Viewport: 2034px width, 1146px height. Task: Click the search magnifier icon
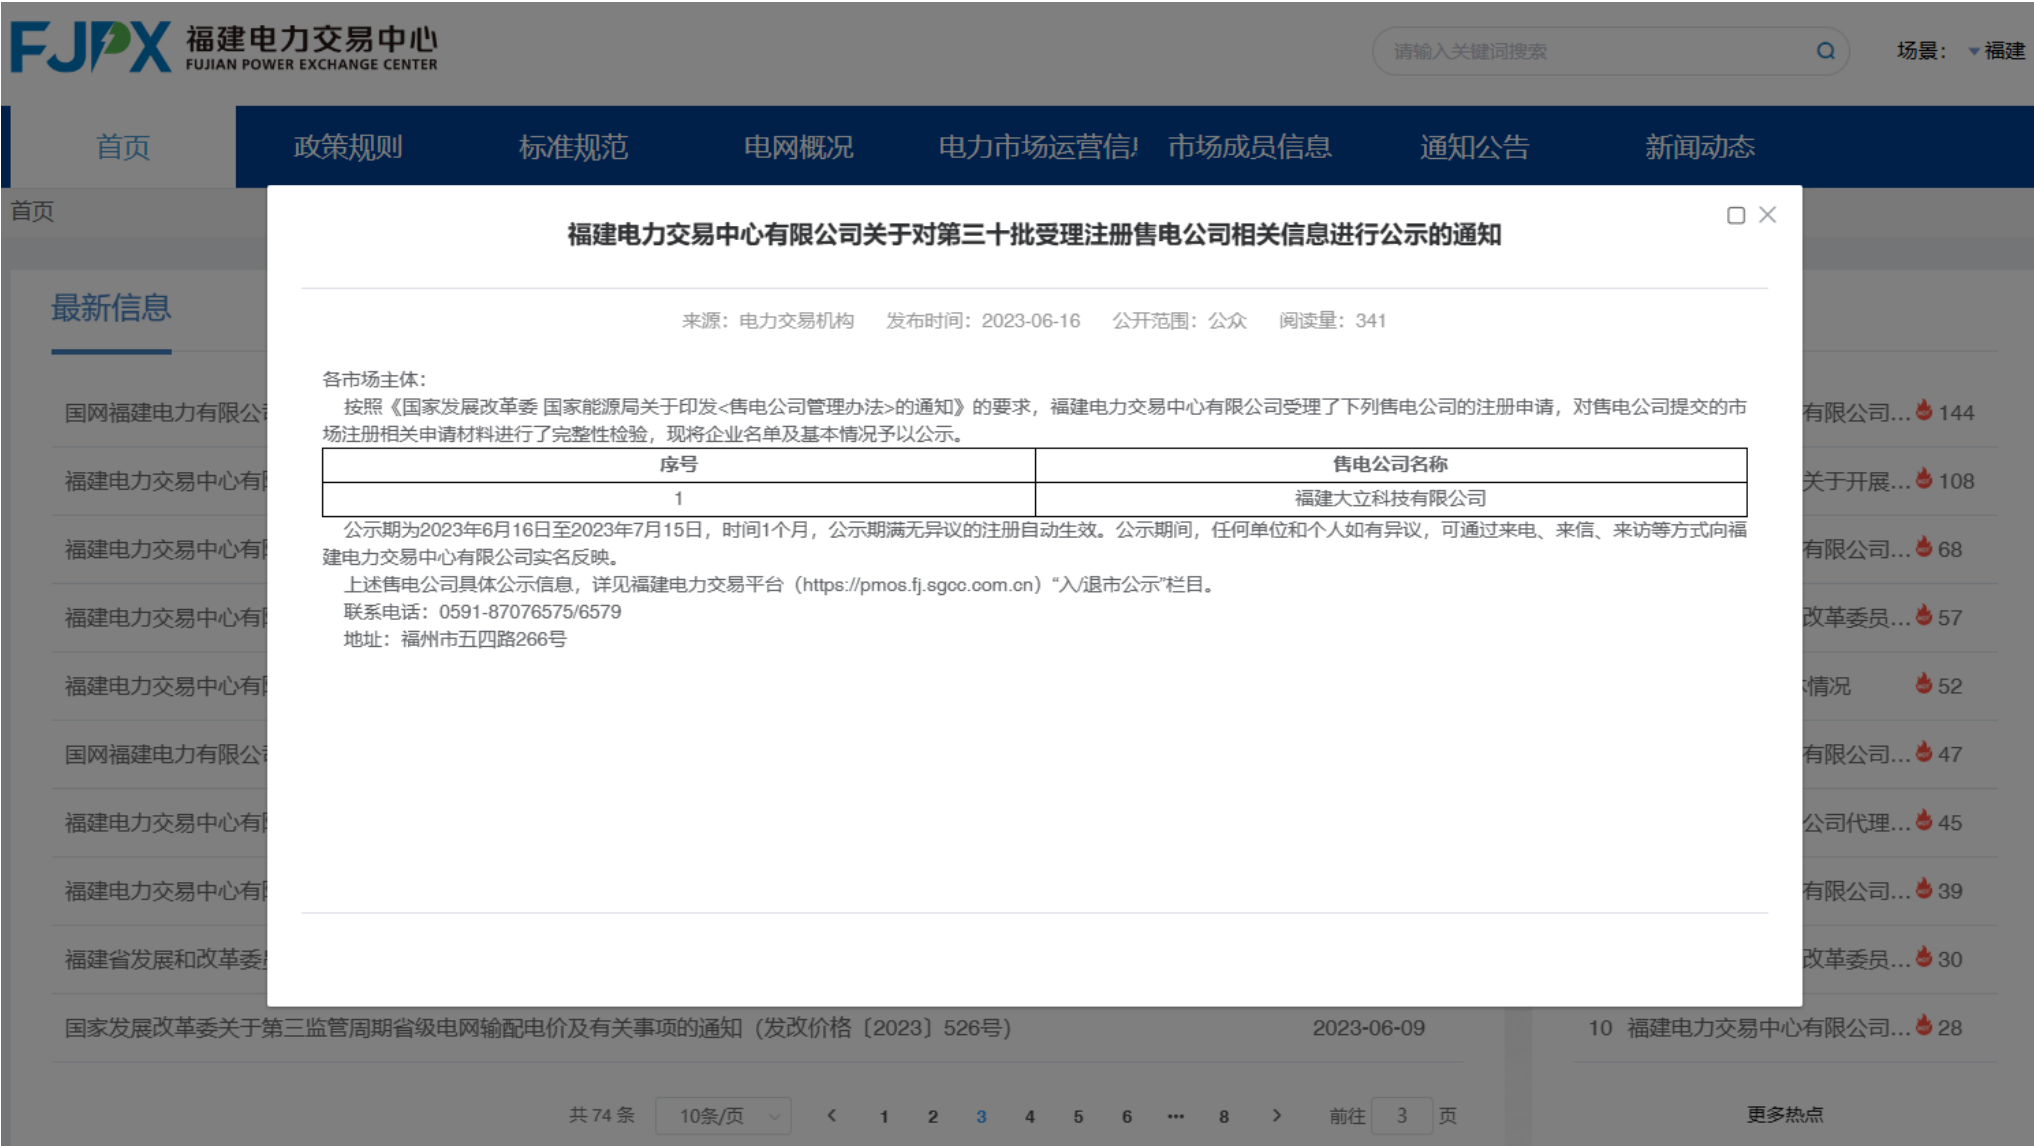pos(1825,51)
